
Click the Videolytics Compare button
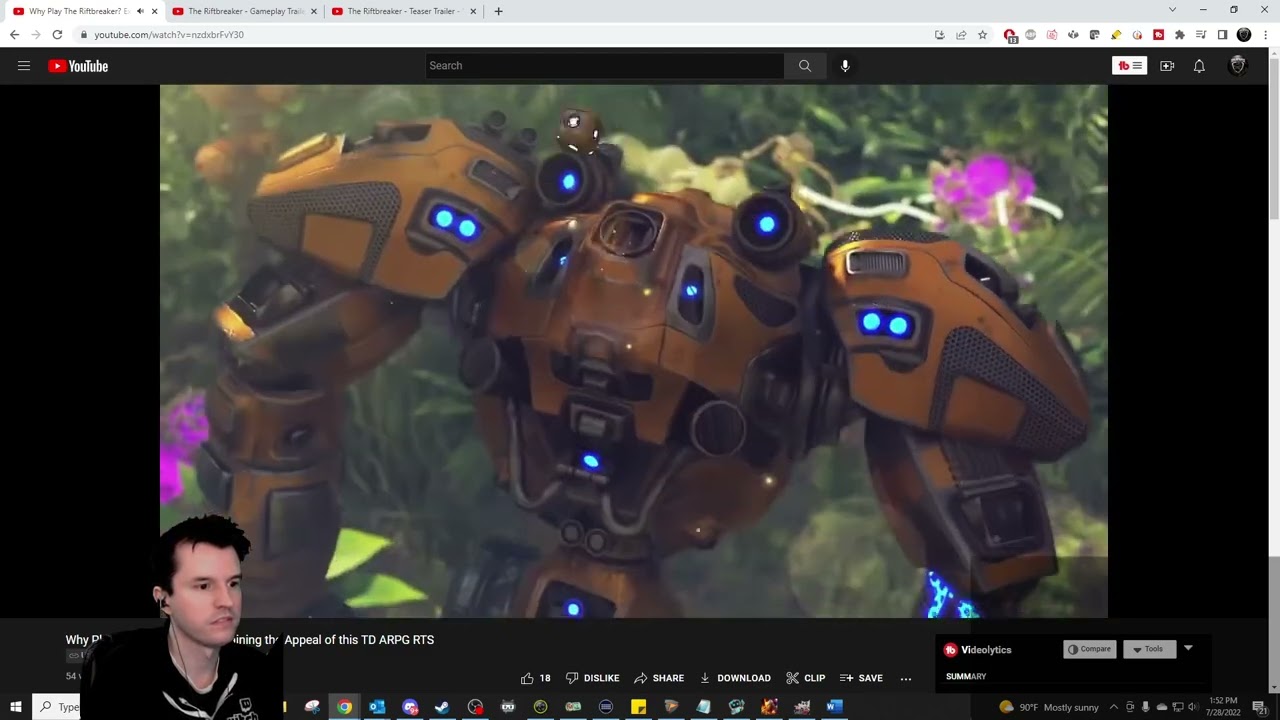click(x=1090, y=649)
